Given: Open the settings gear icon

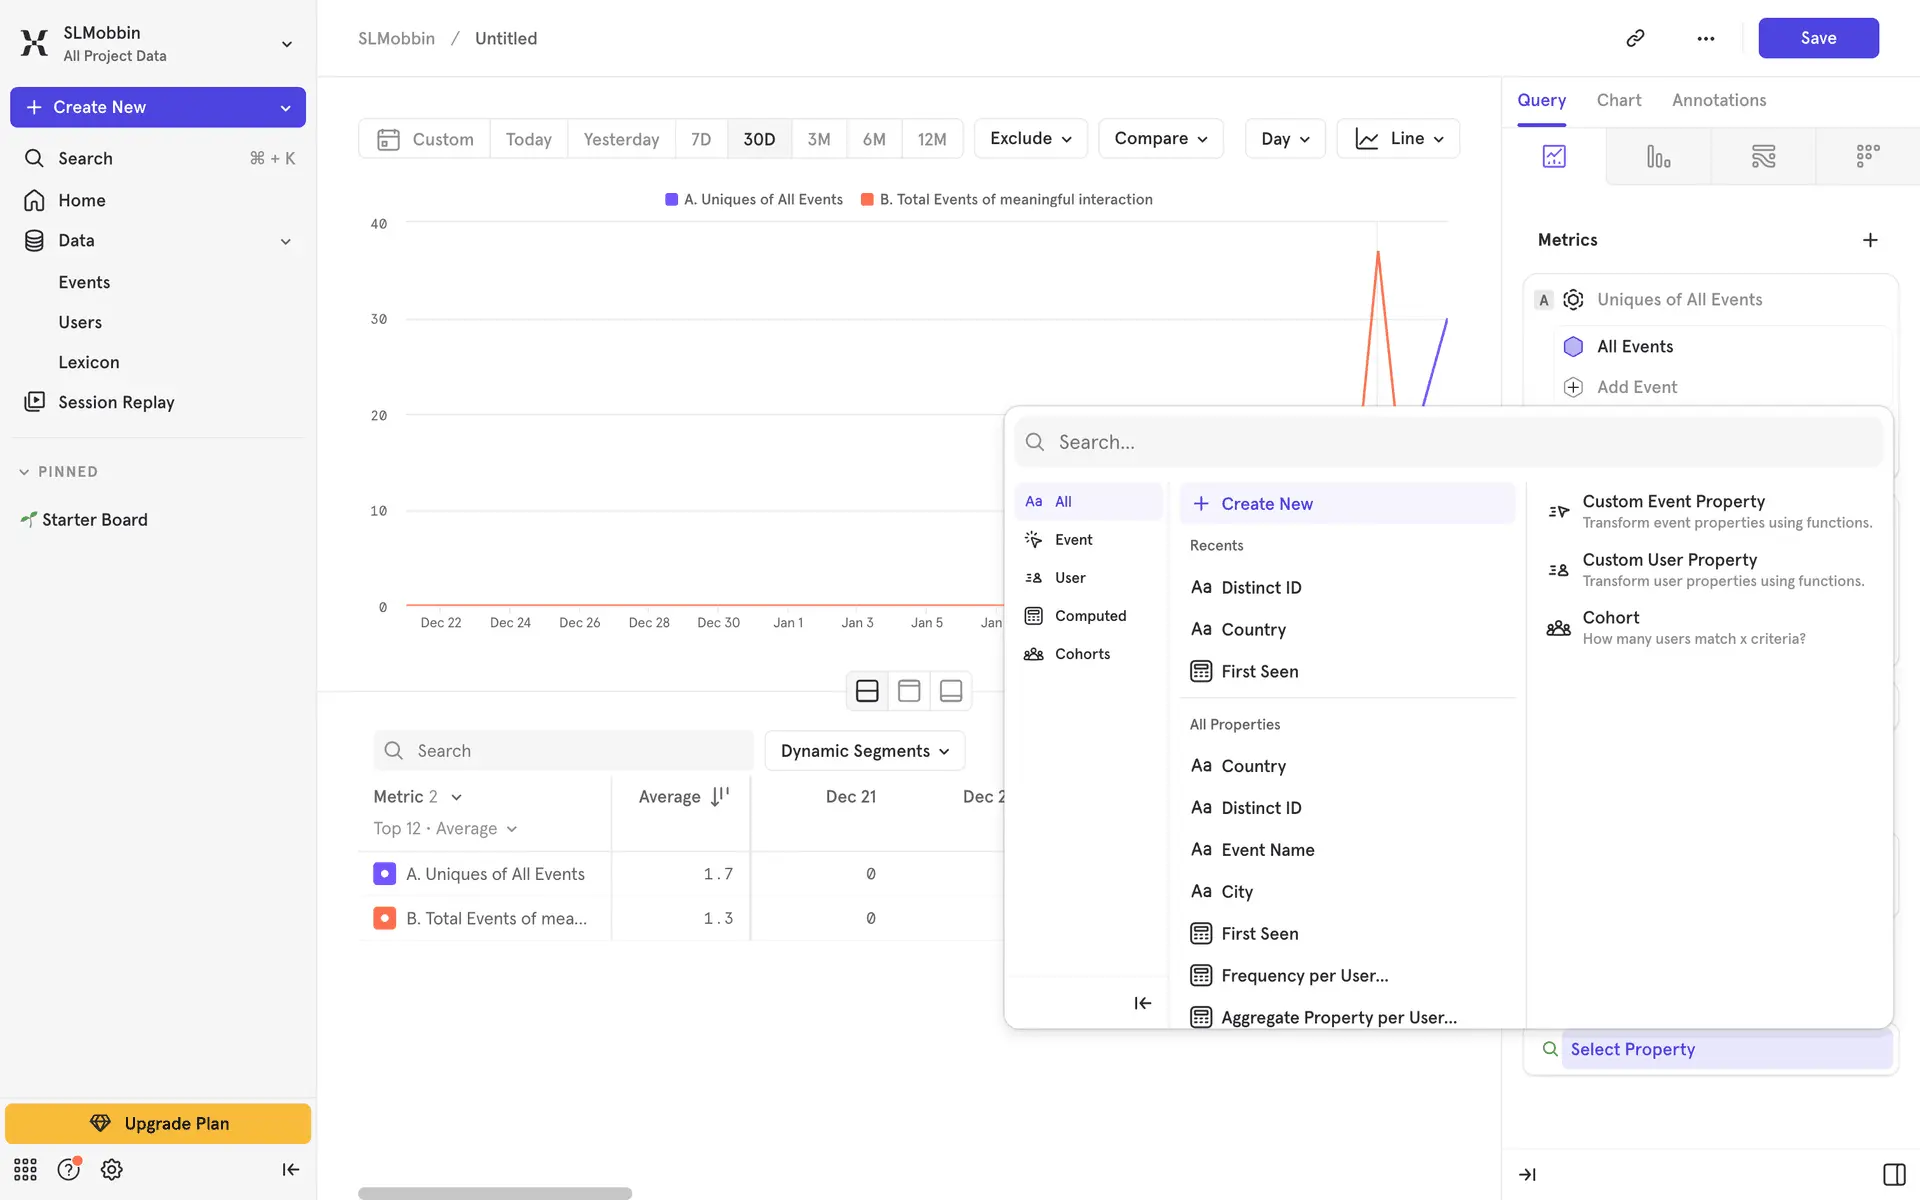Looking at the screenshot, I should click(x=112, y=1169).
